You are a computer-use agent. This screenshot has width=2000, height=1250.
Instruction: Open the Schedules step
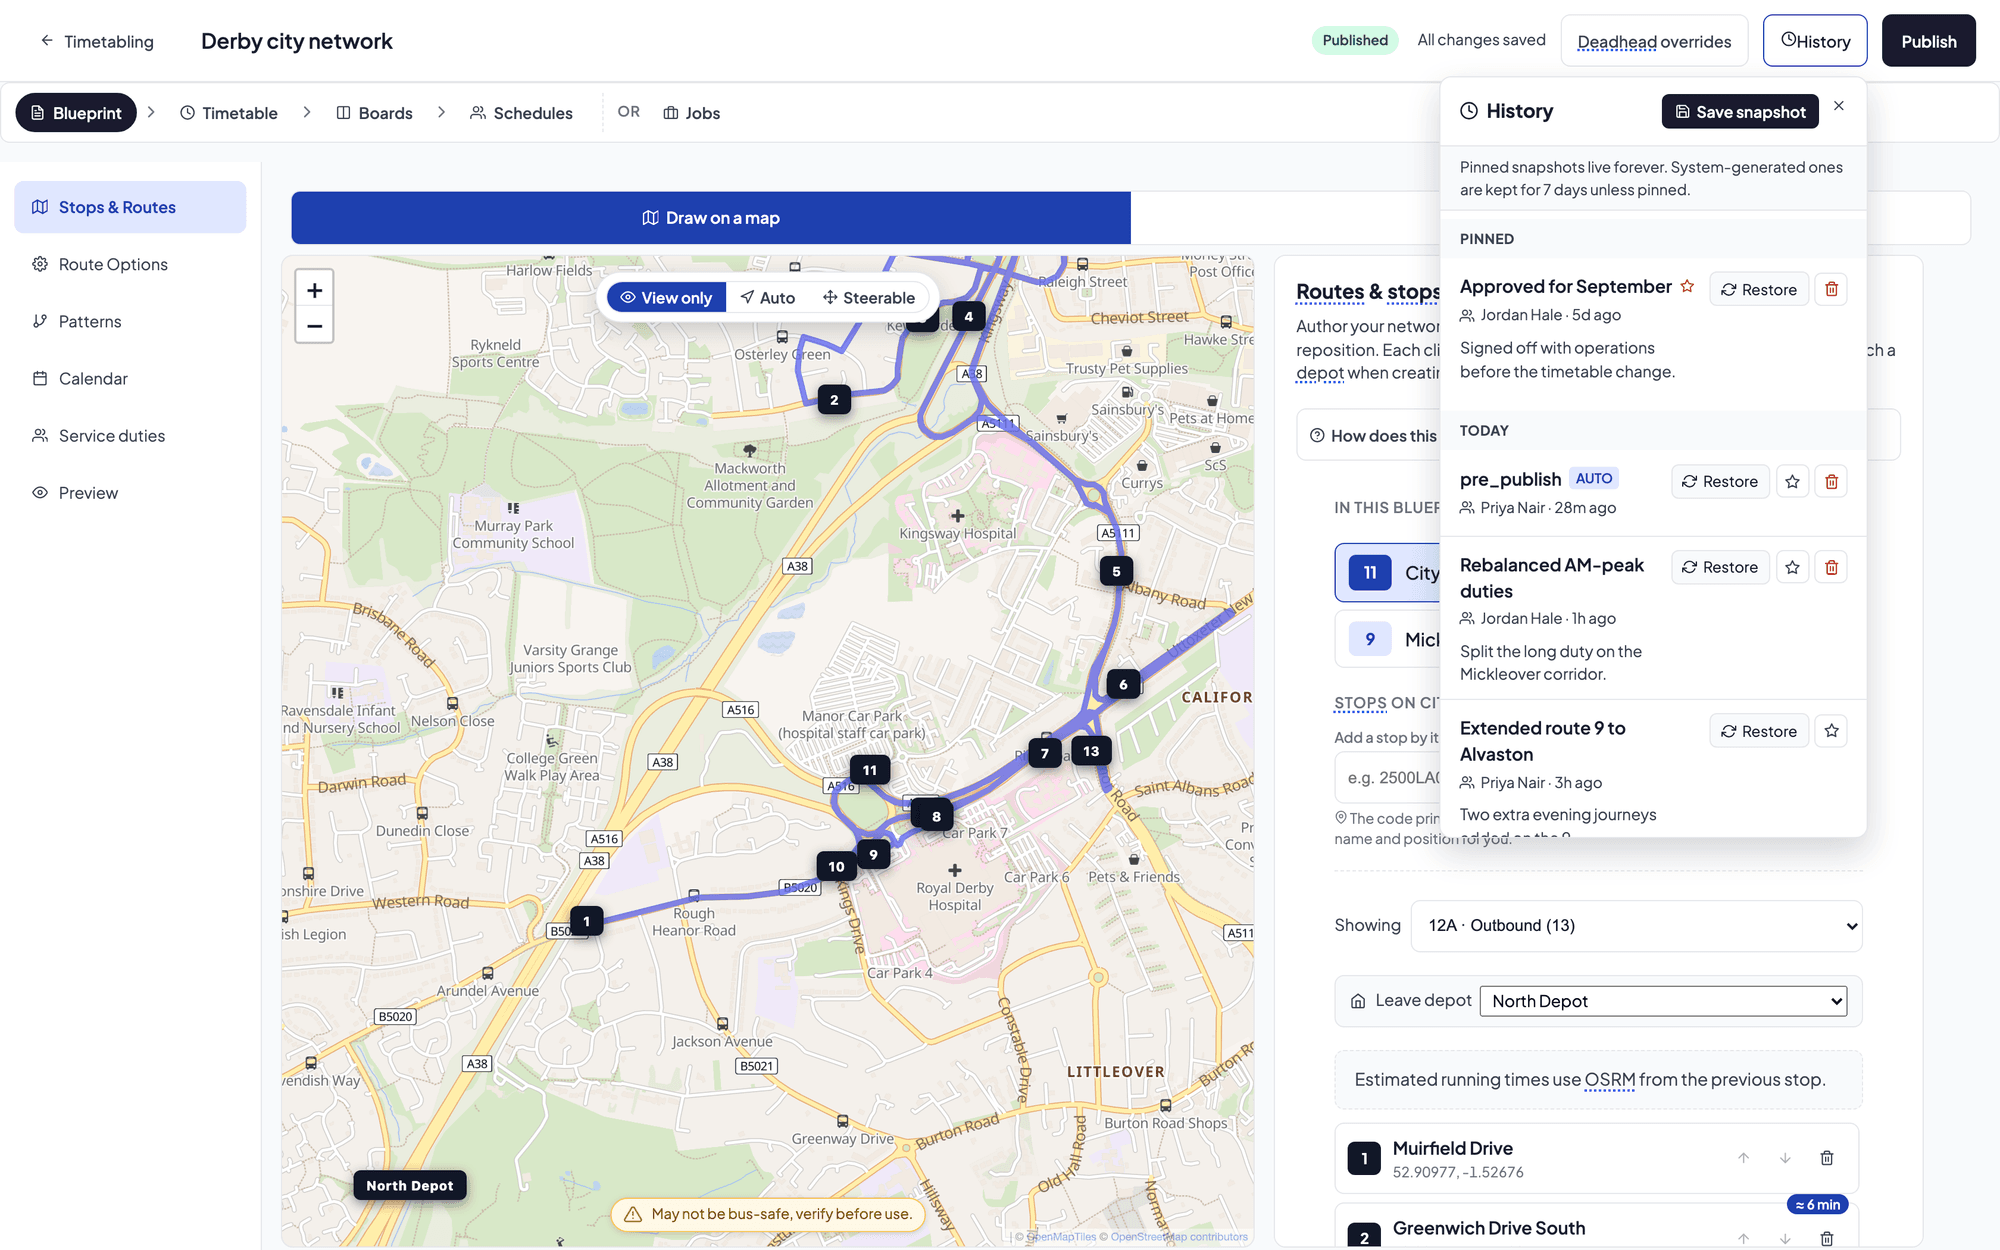pyautogui.click(x=521, y=113)
